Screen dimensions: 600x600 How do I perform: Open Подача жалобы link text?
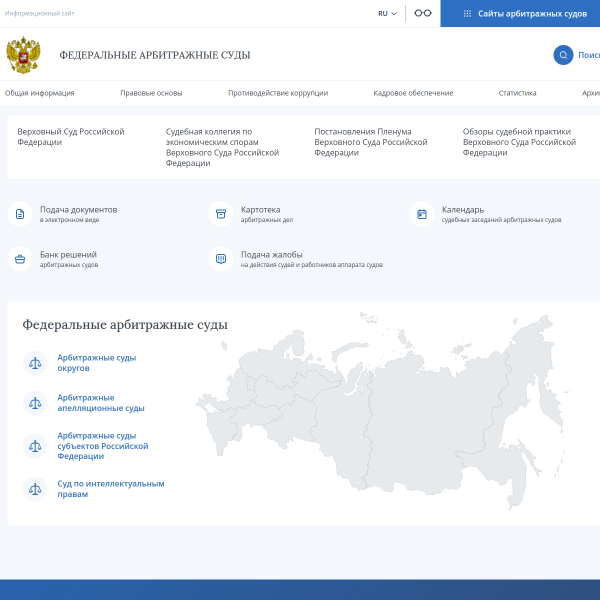311,259
